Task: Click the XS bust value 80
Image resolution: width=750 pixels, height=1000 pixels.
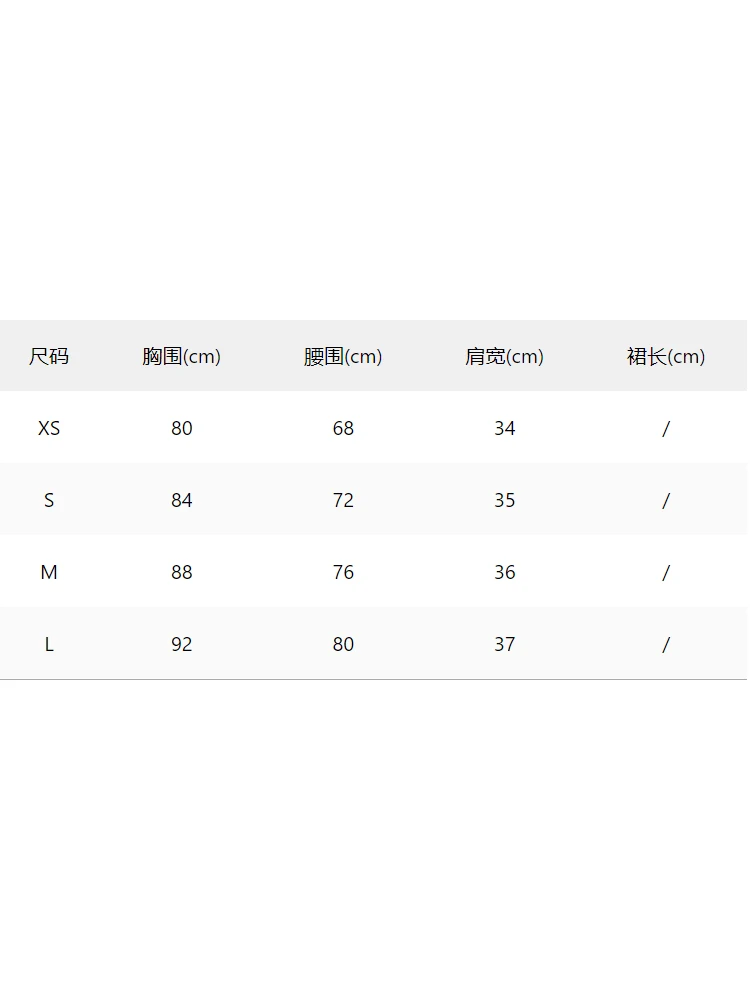Action: tap(181, 428)
